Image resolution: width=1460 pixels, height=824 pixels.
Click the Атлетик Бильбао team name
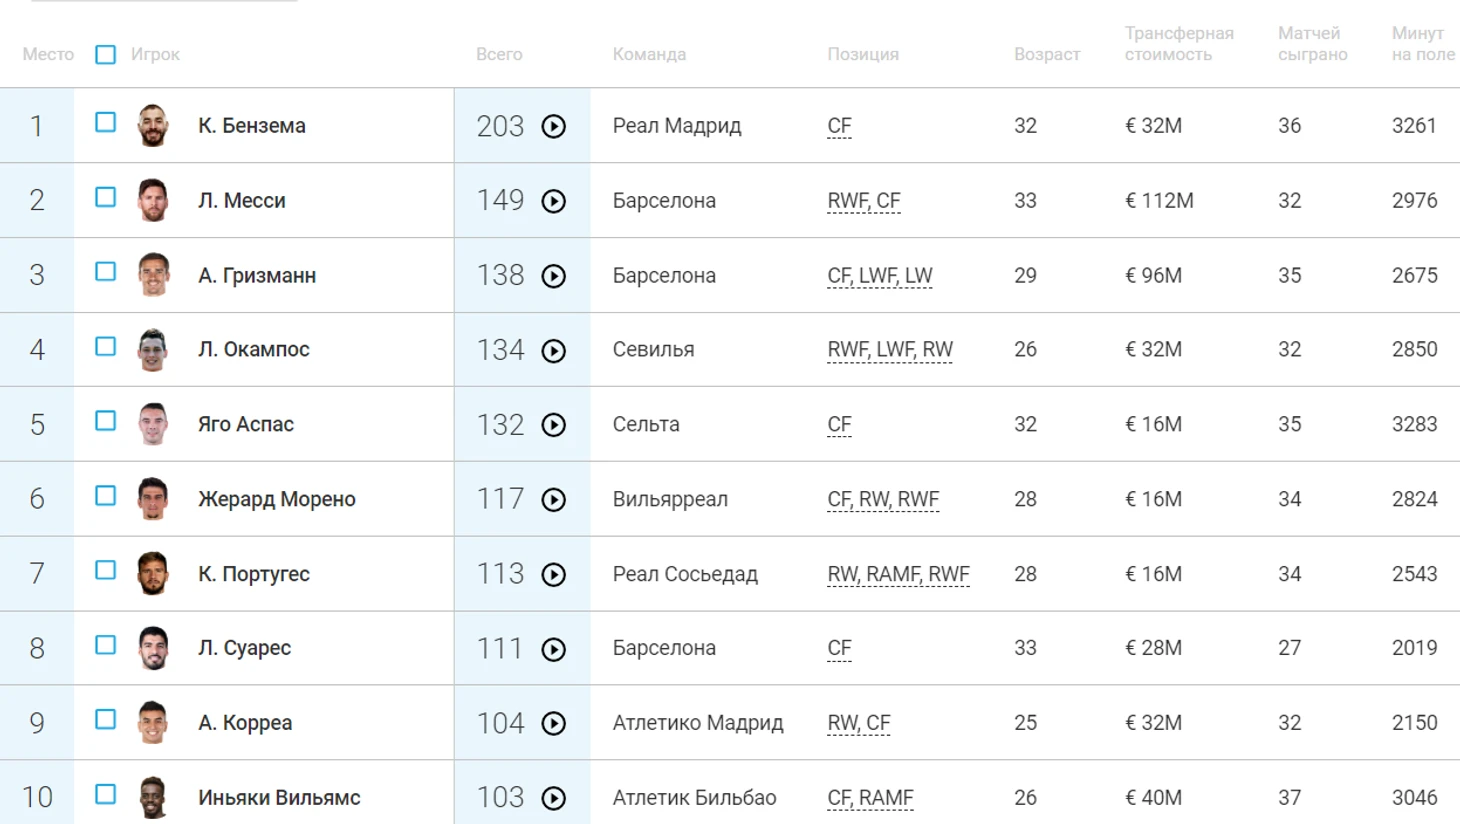pos(694,798)
